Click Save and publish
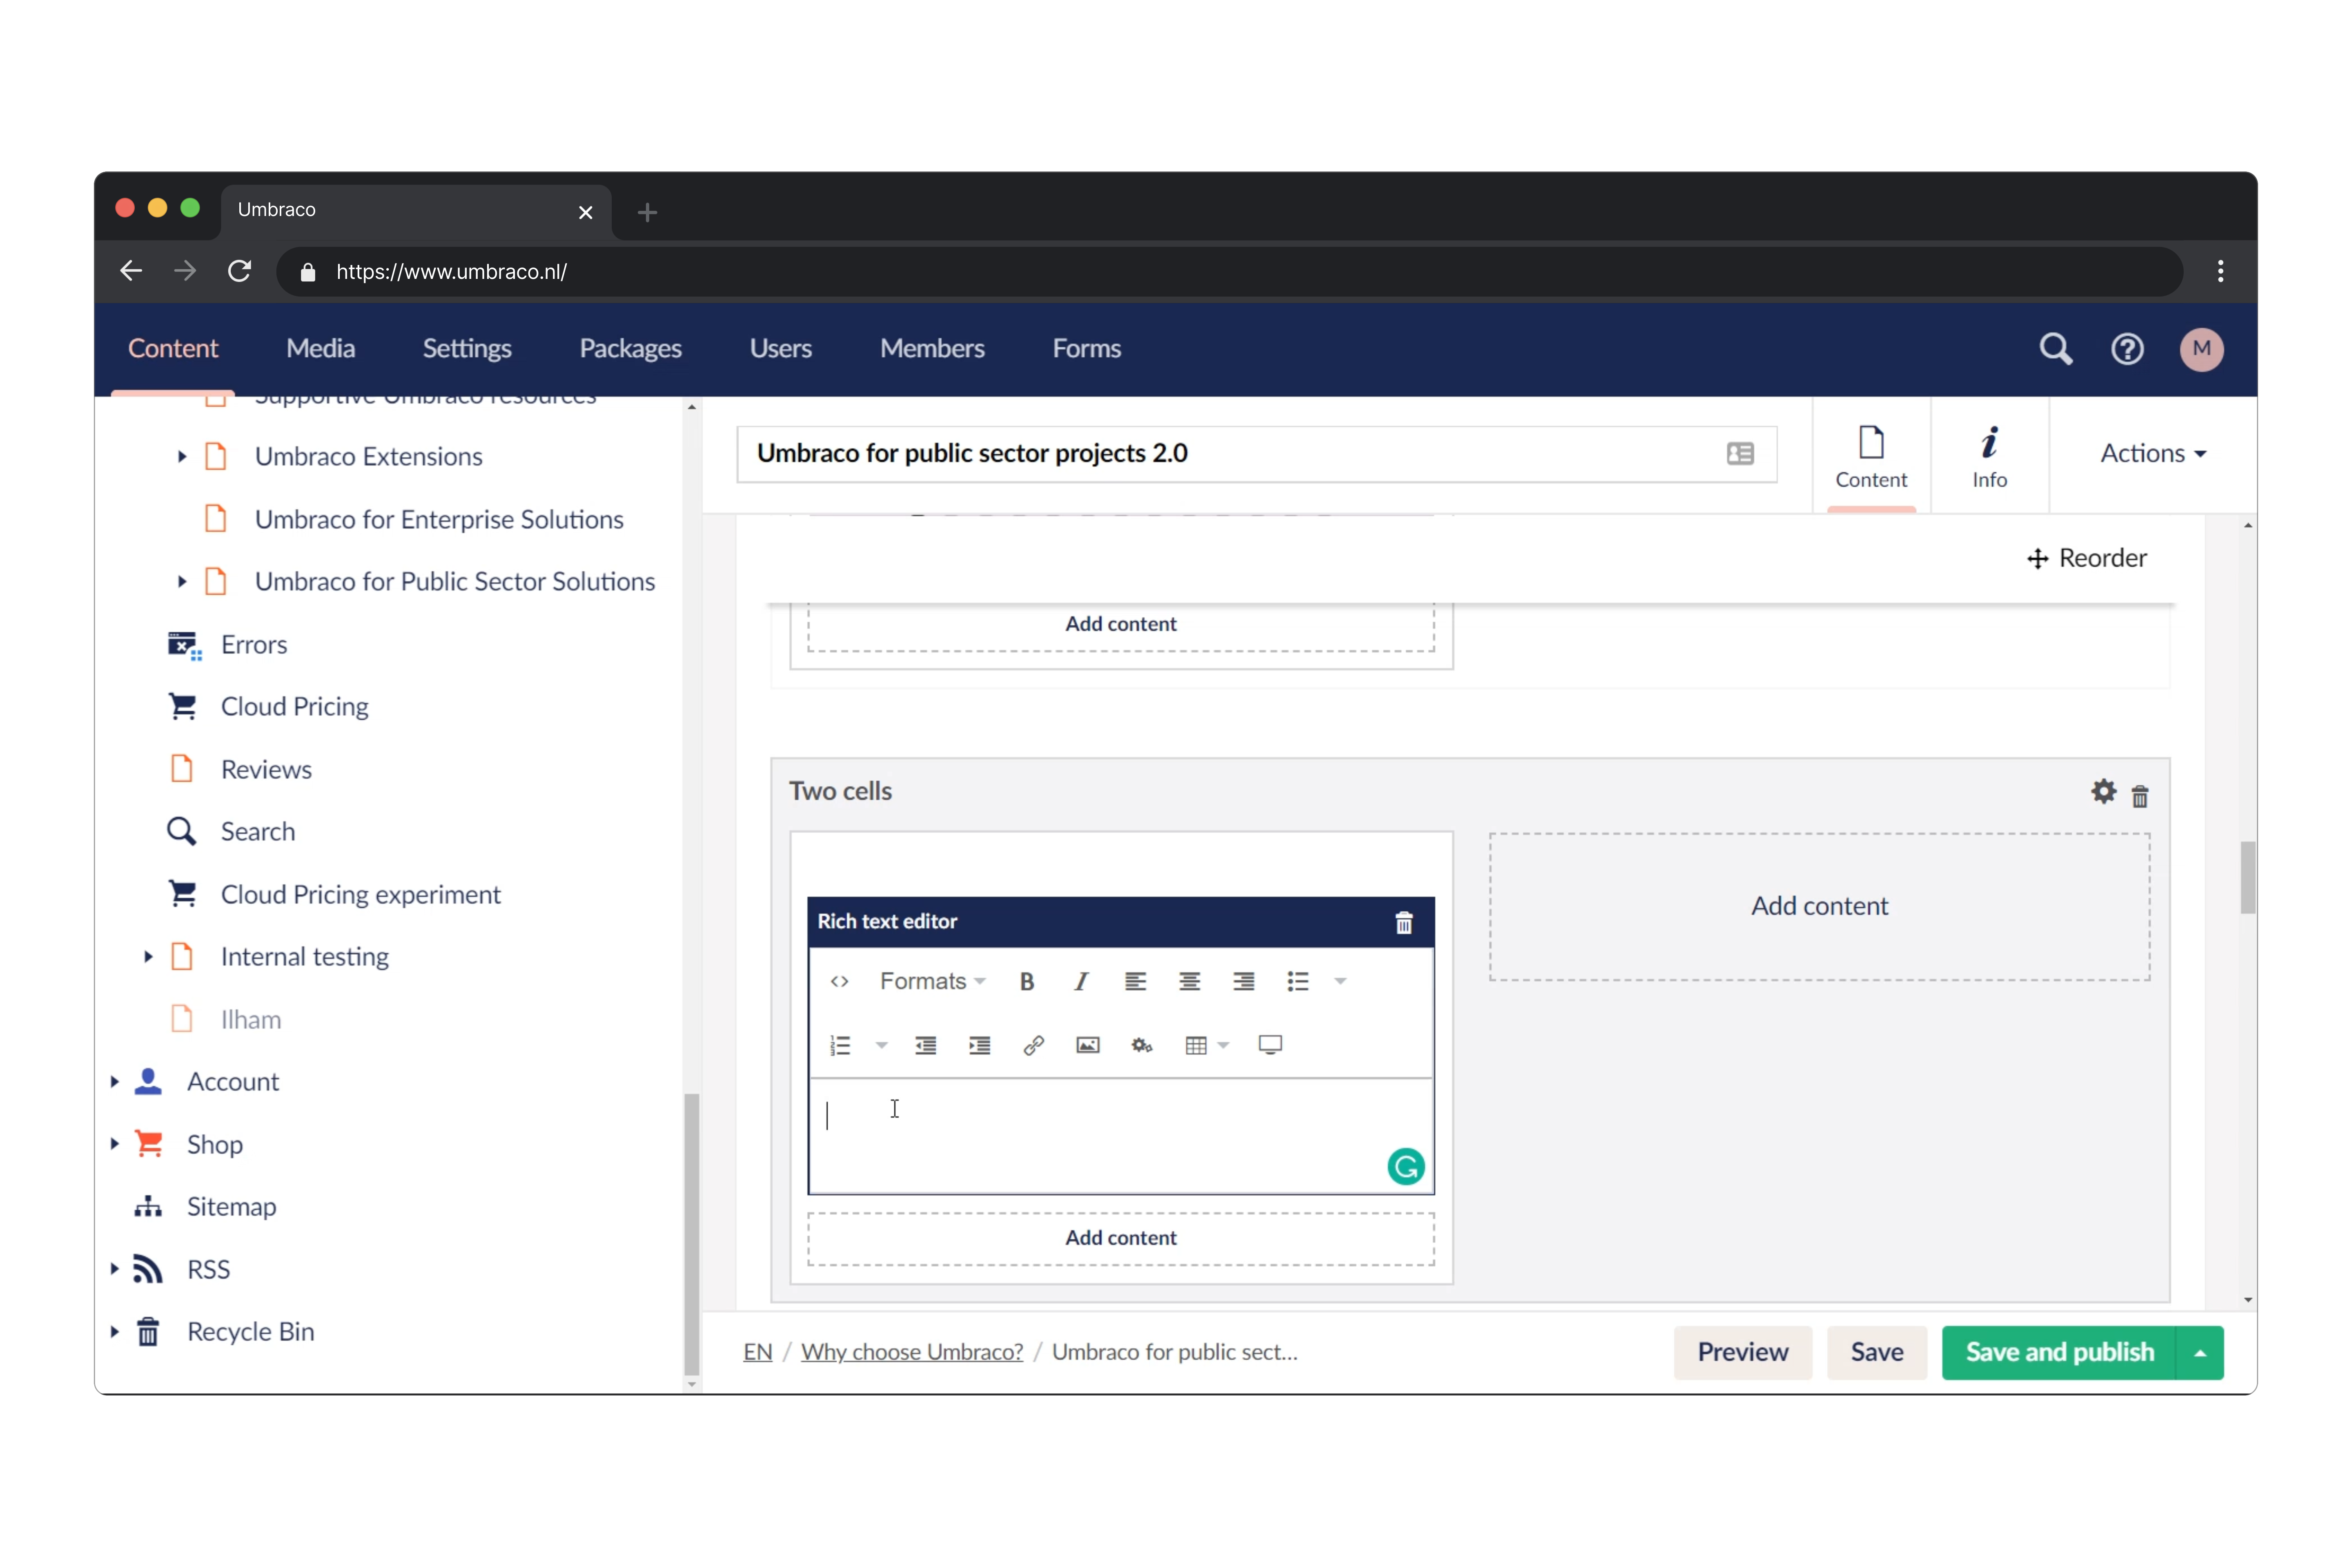The height and width of the screenshot is (1568, 2352). click(2058, 1352)
